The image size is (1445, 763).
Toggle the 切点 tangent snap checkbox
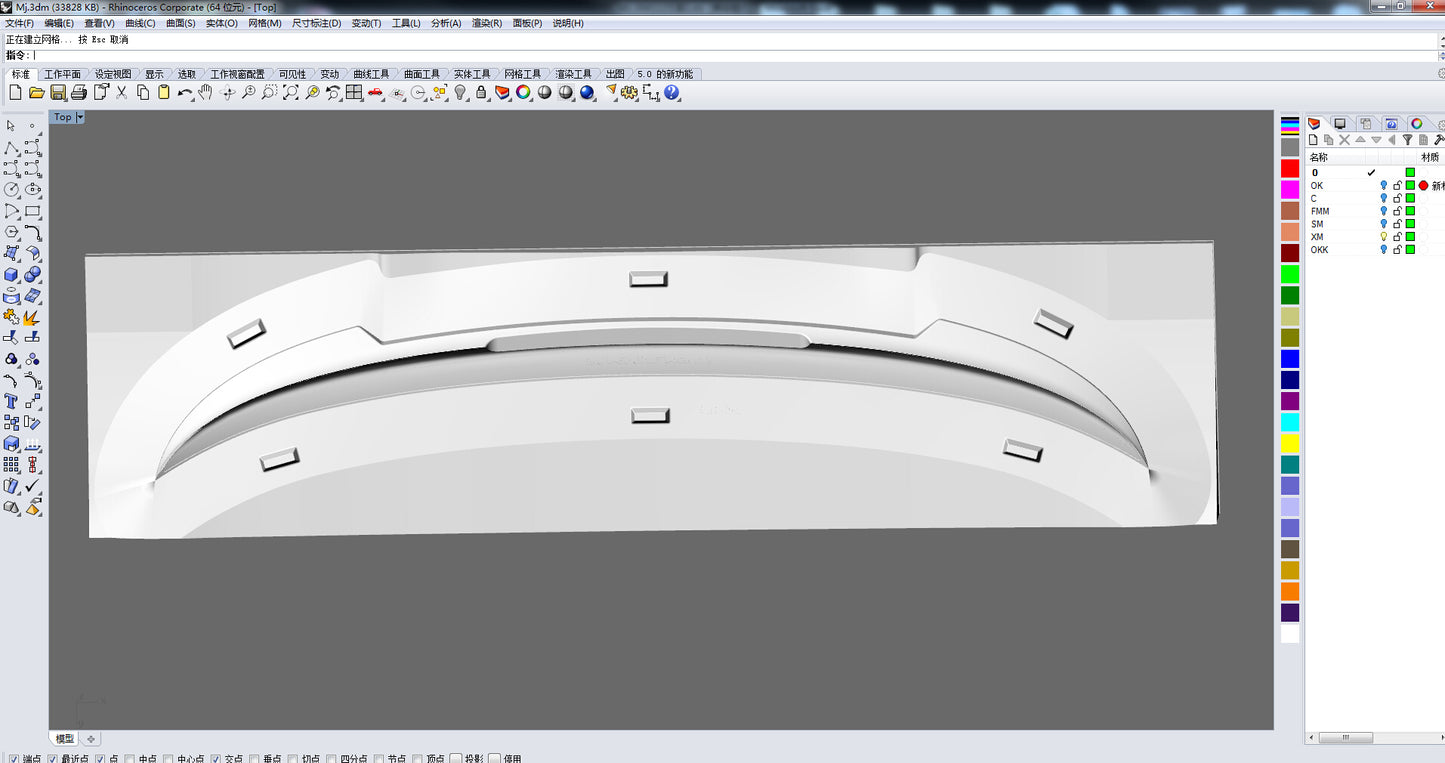pyautogui.click(x=292, y=759)
